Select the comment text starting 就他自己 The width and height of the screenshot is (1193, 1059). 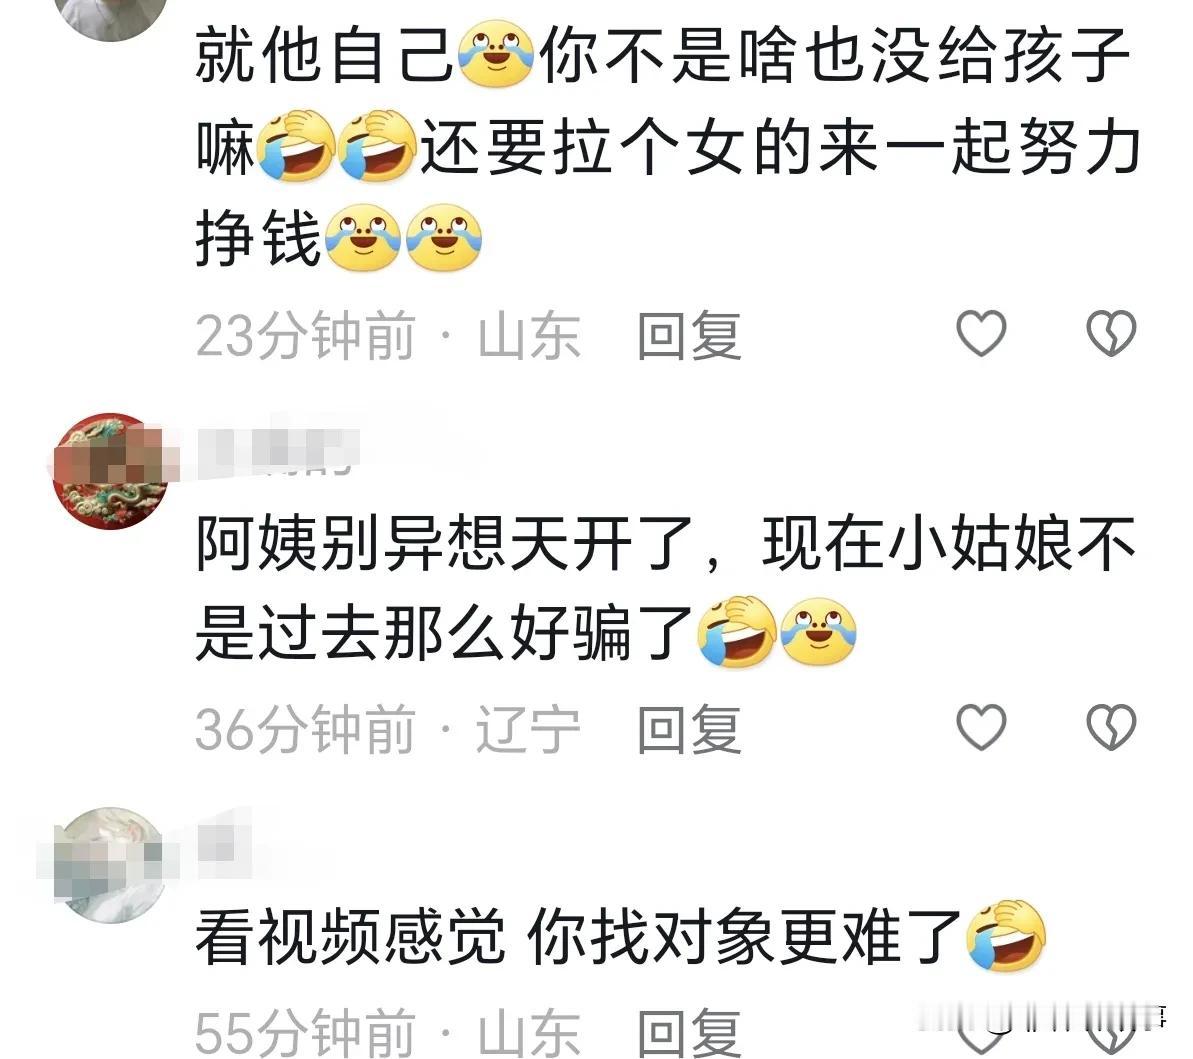point(668,146)
